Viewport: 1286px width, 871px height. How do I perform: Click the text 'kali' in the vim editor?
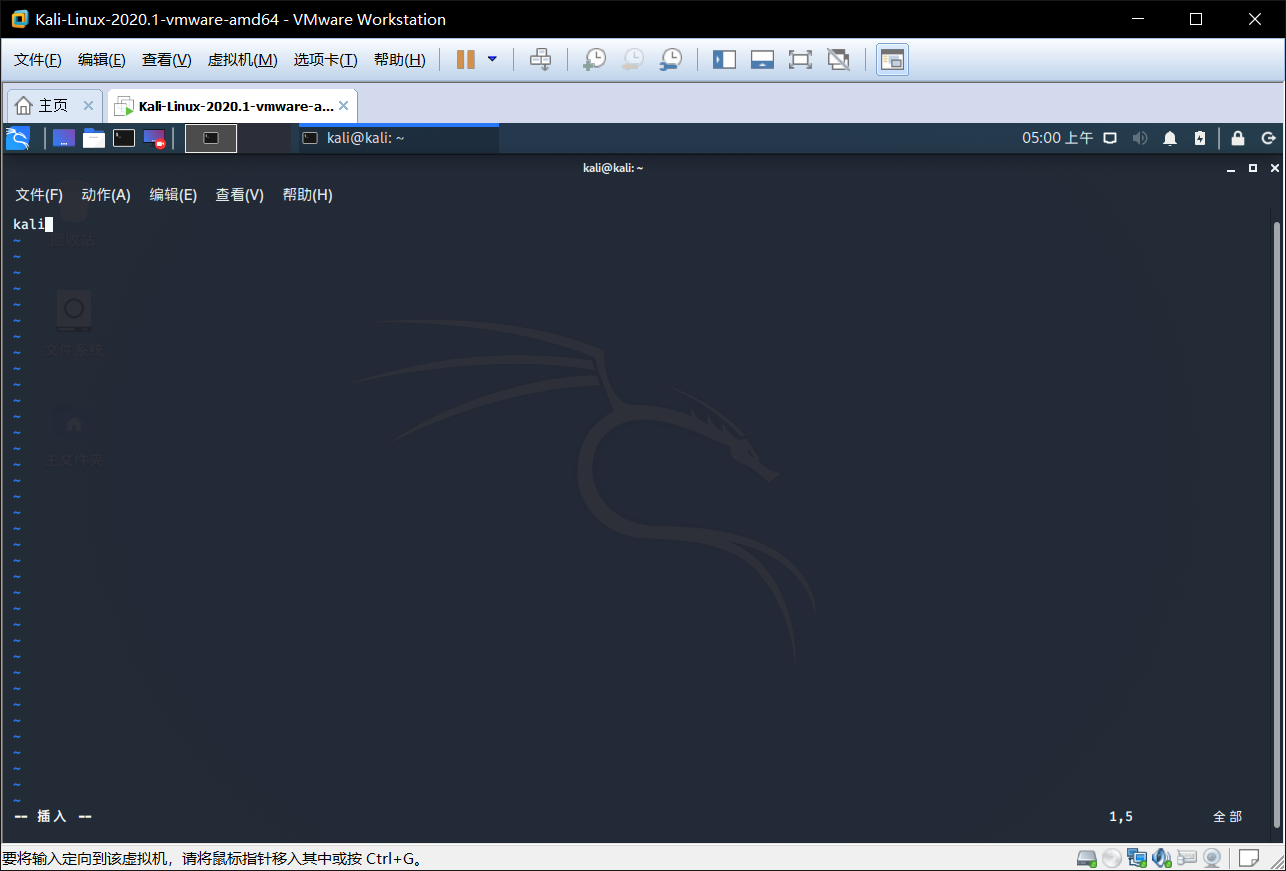point(29,224)
